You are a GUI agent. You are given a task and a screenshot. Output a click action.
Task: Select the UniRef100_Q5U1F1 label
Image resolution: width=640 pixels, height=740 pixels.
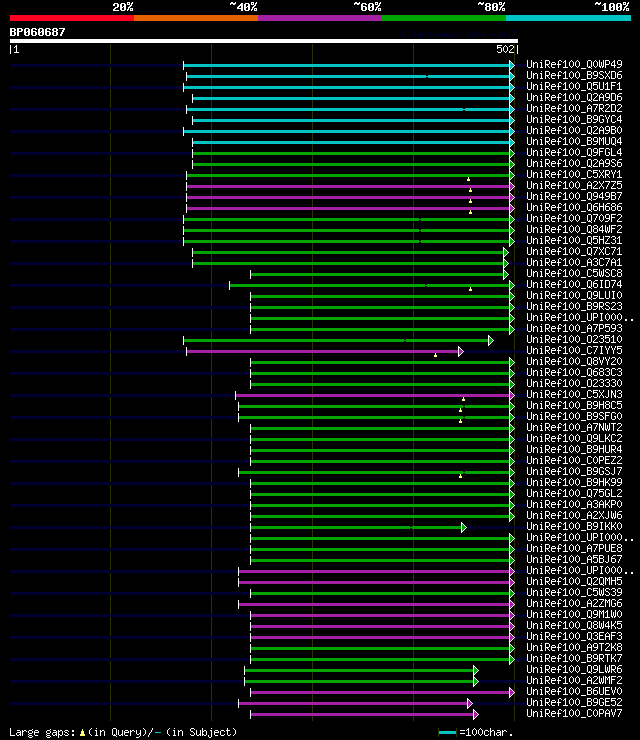coord(574,86)
